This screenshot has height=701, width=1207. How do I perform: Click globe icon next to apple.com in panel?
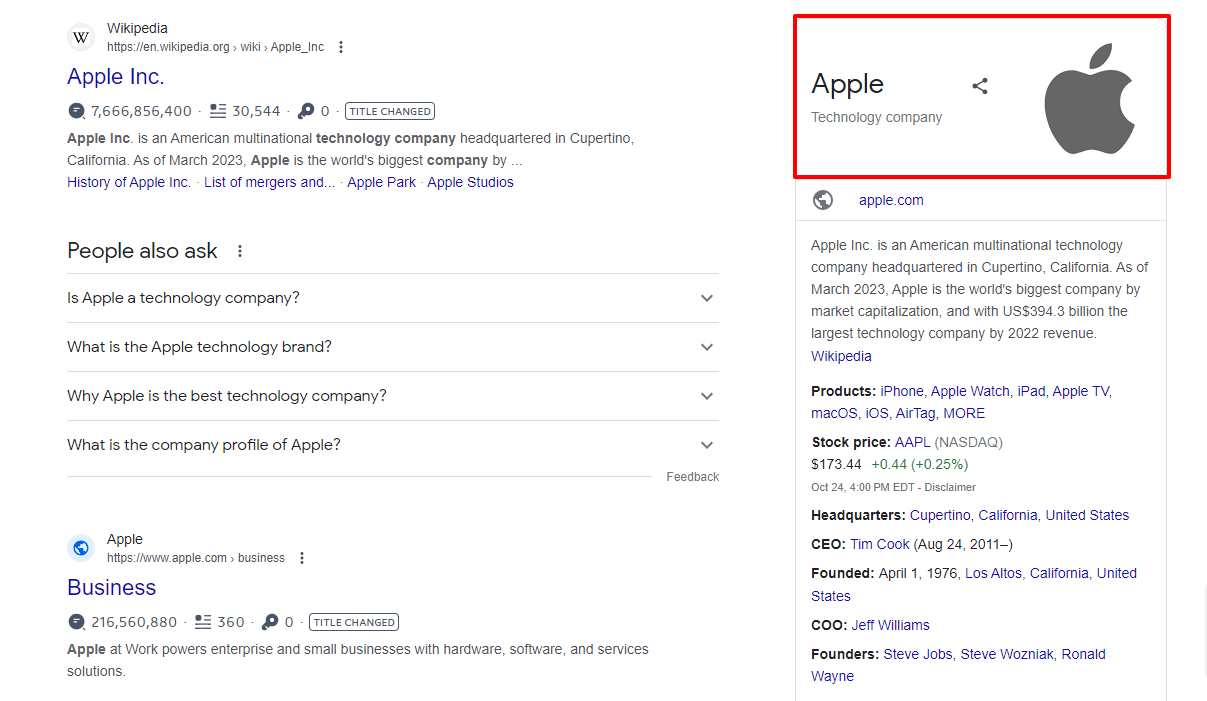(x=823, y=200)
